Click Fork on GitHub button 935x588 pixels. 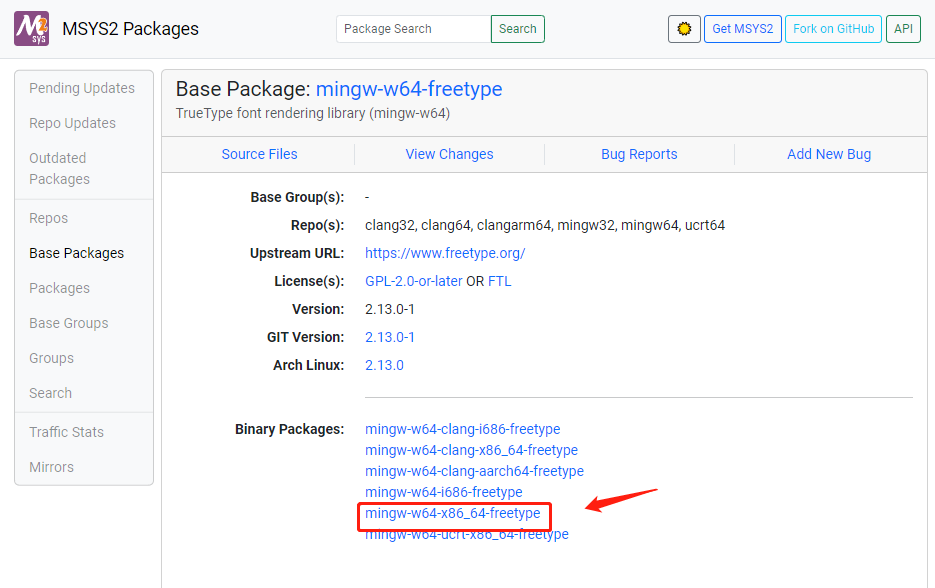point(833,29)
